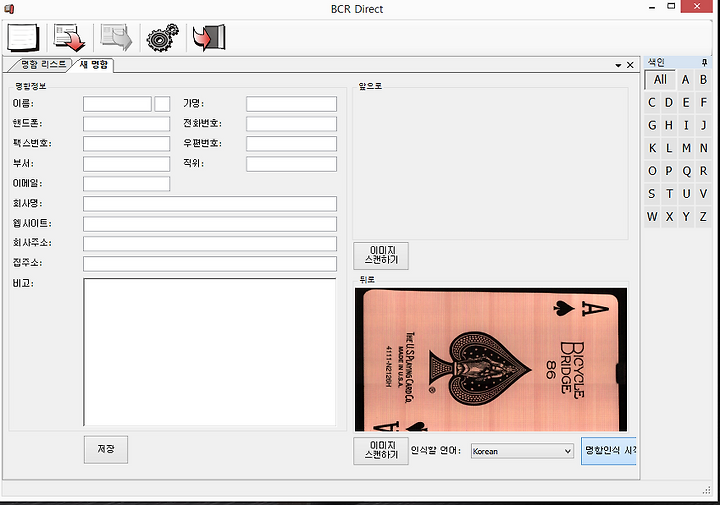Filter index by letter J

click(x=703, y=125)
